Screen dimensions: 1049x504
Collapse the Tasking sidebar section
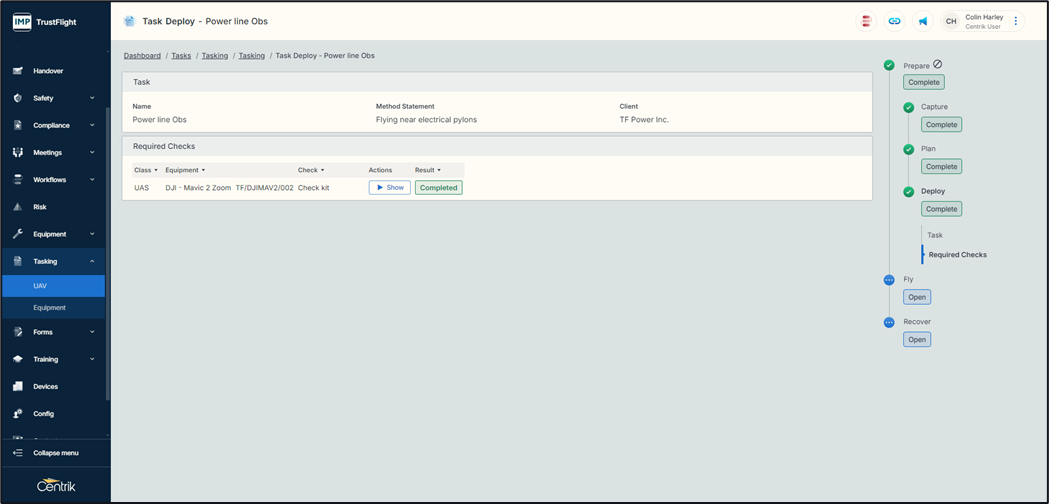[x=92, y=261]
